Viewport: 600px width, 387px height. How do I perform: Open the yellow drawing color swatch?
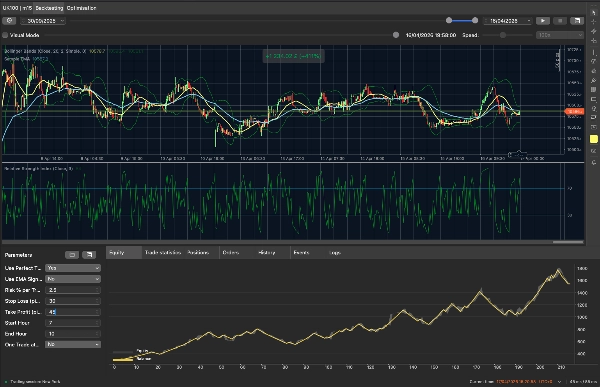pos(593,139)
